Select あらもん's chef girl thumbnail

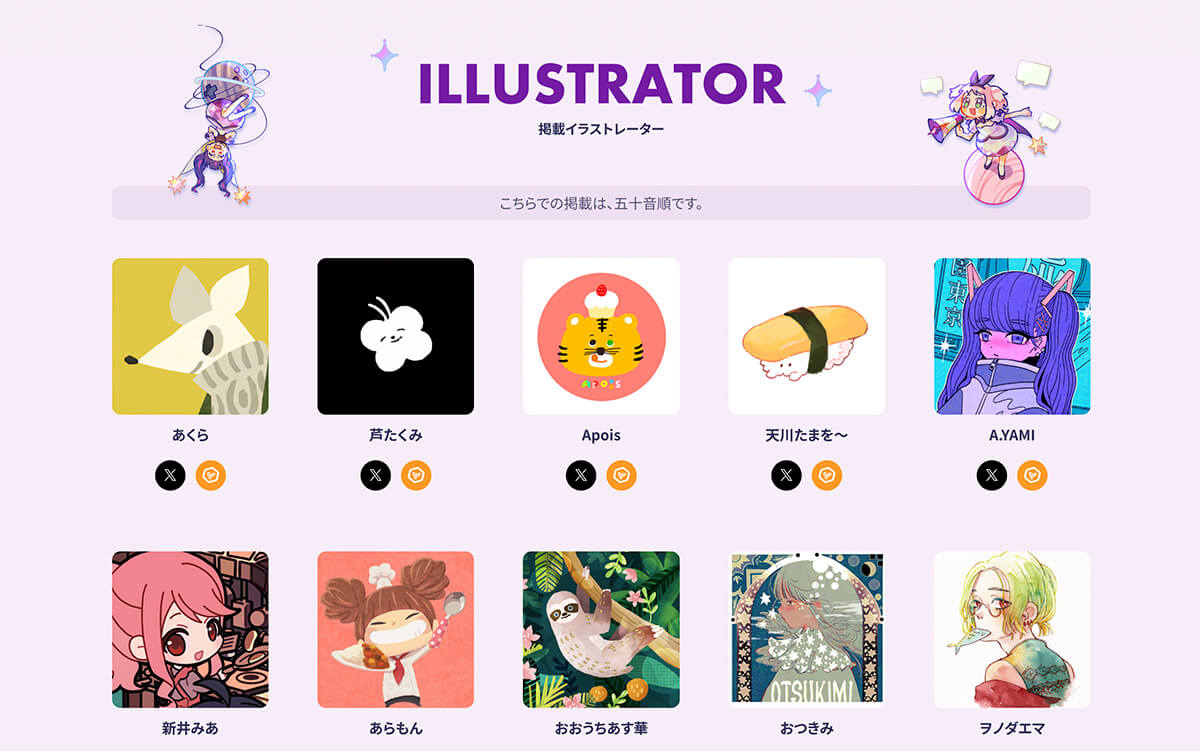[x=396, y=630]
